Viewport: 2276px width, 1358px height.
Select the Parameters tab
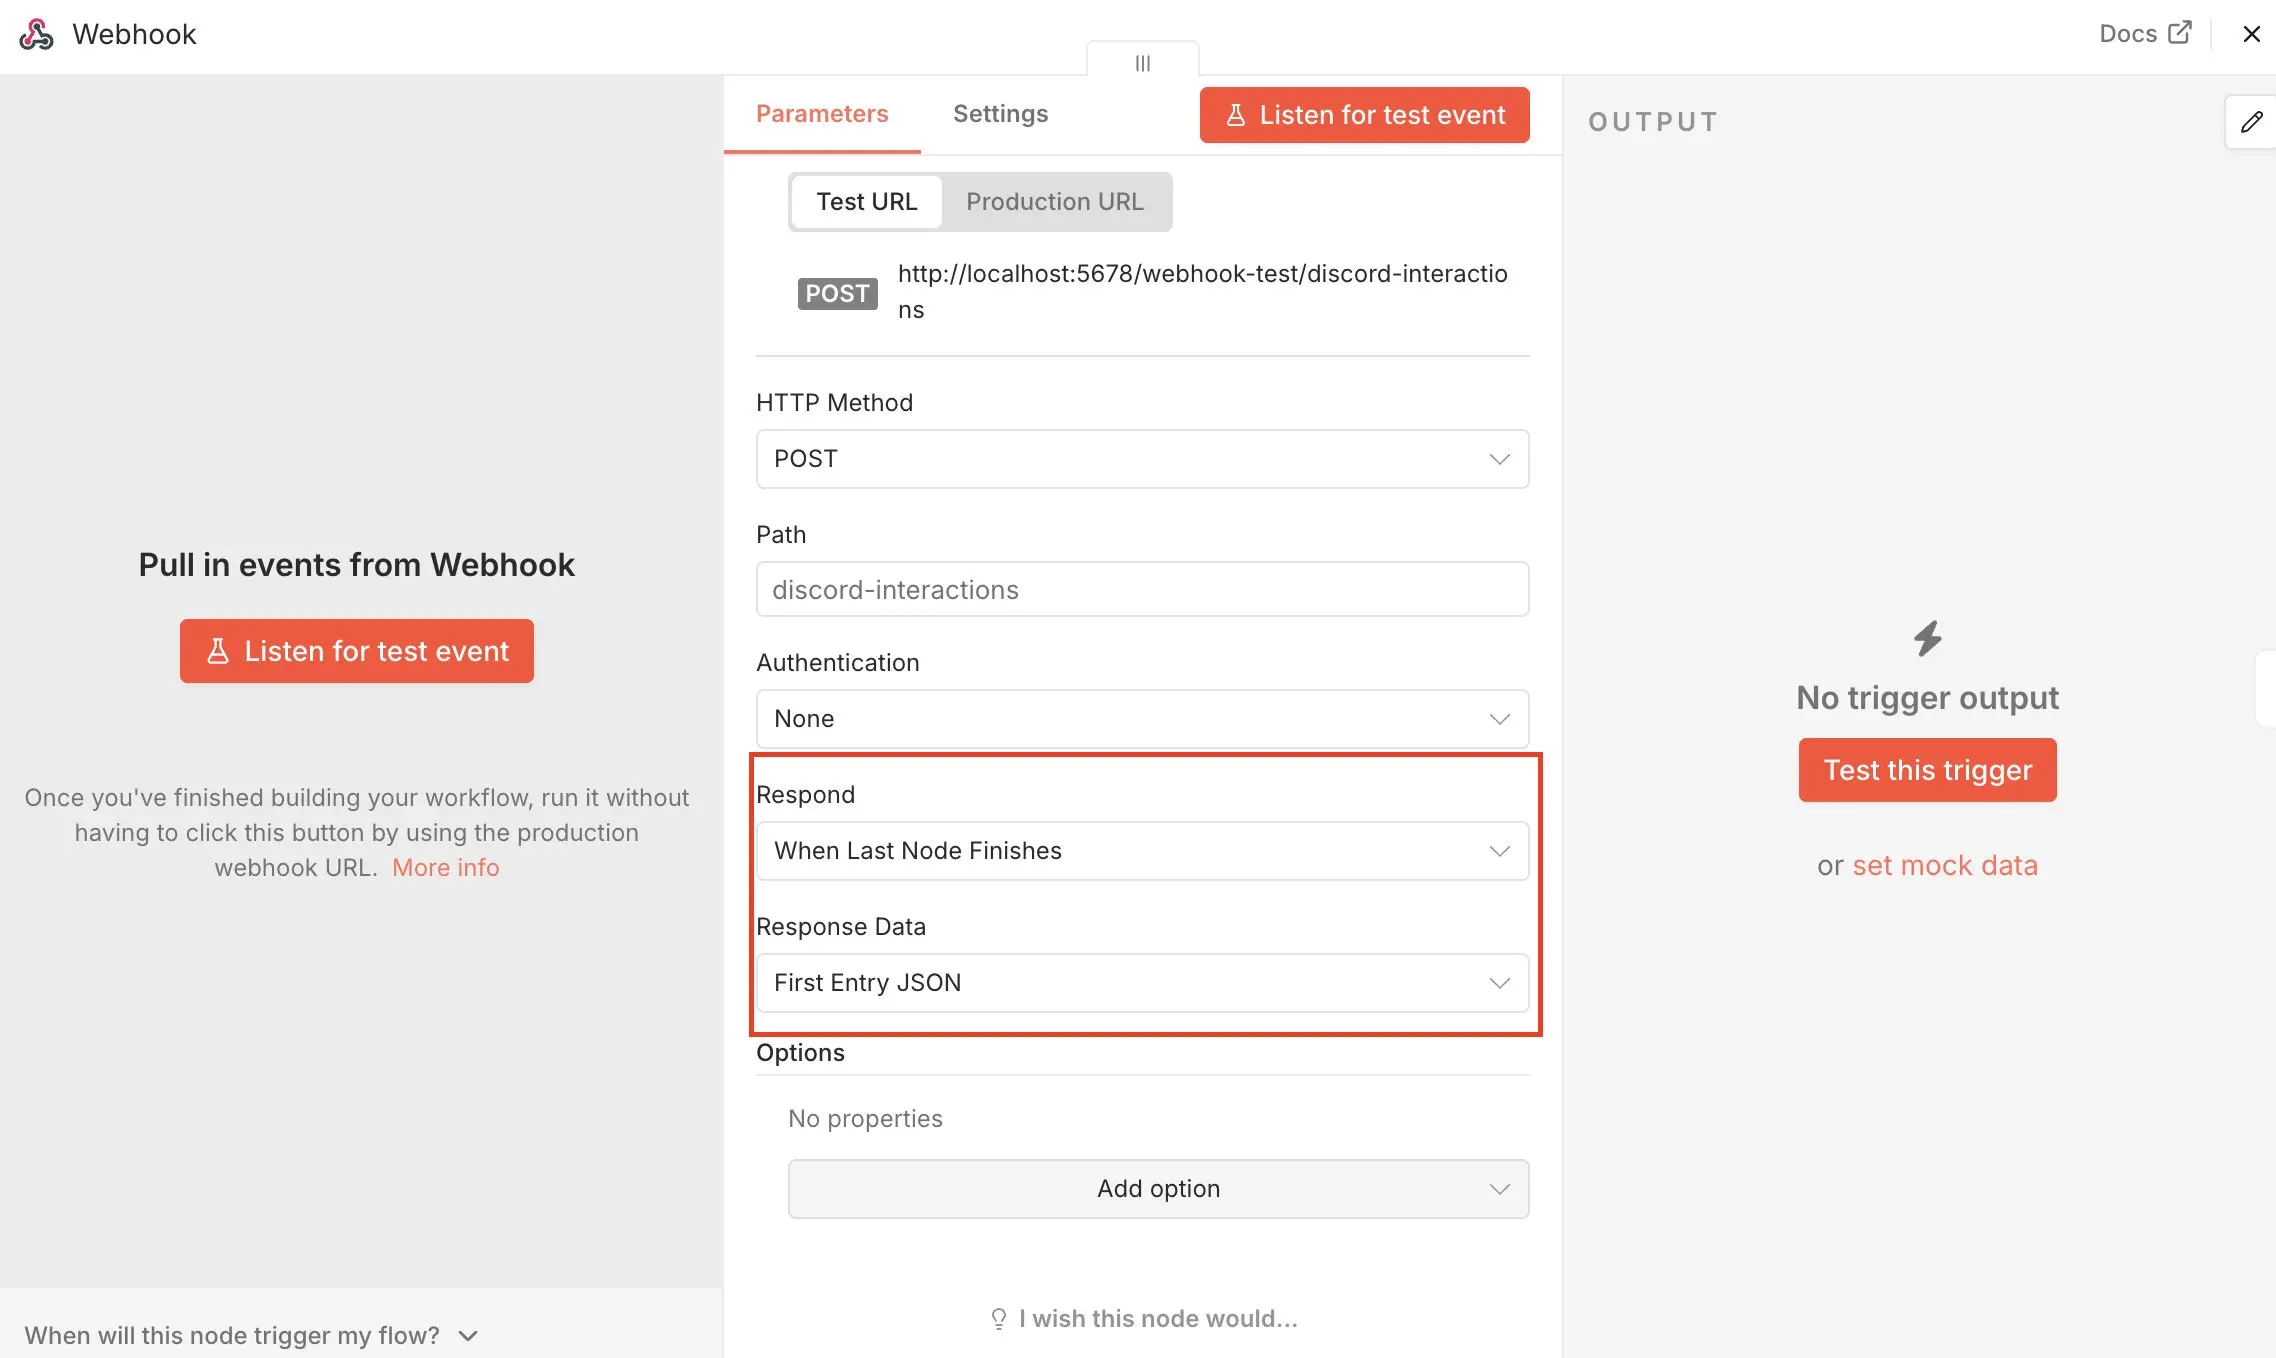821,113
